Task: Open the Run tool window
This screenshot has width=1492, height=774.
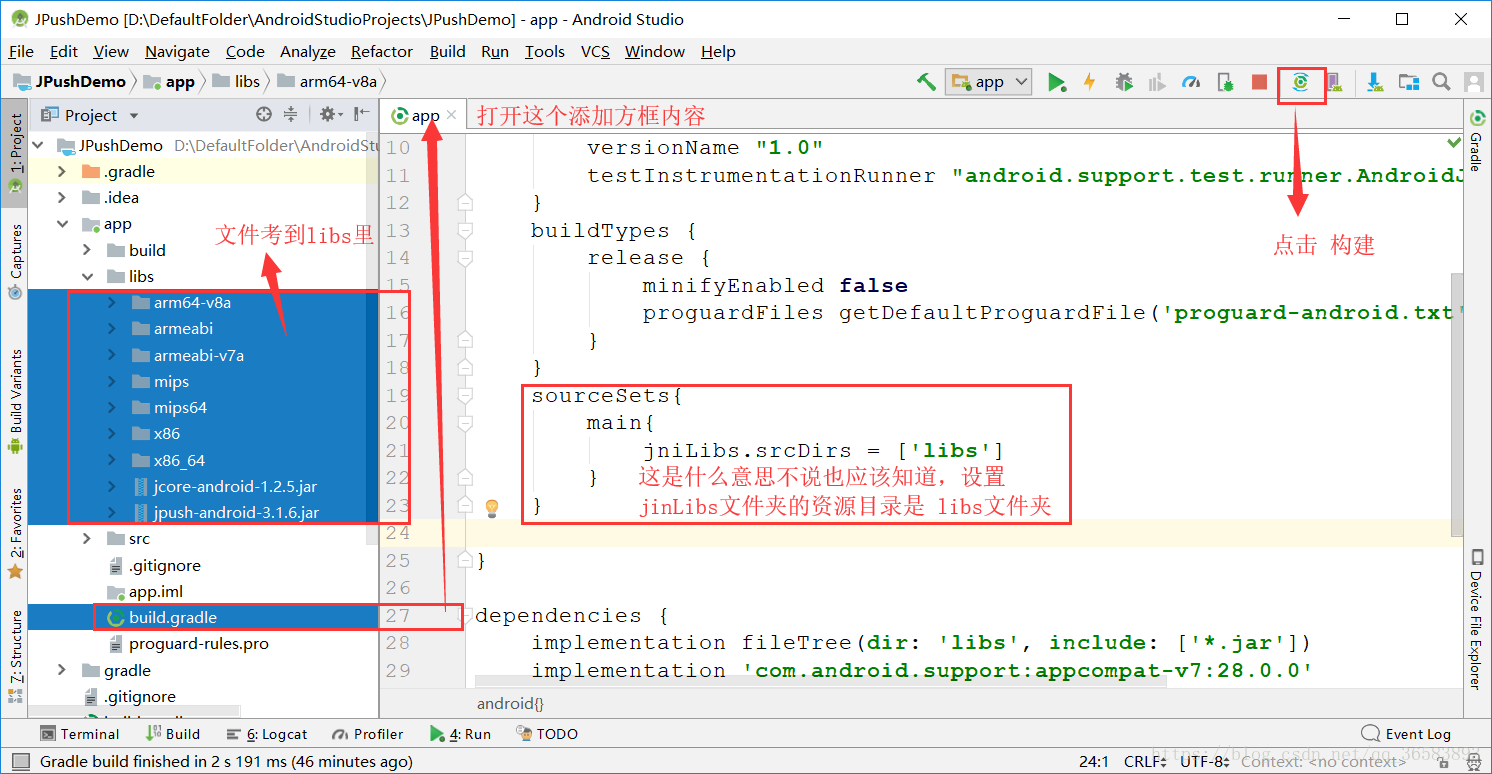Action: [460, 734]
